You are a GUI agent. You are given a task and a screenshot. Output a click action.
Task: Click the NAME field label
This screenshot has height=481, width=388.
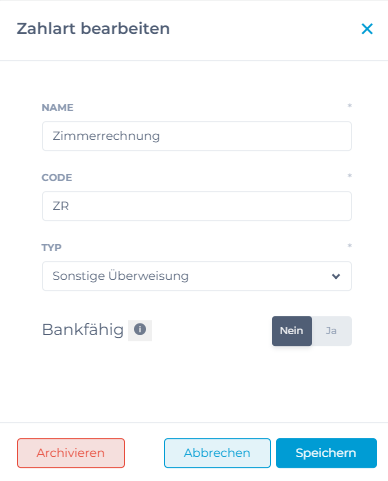57,108
